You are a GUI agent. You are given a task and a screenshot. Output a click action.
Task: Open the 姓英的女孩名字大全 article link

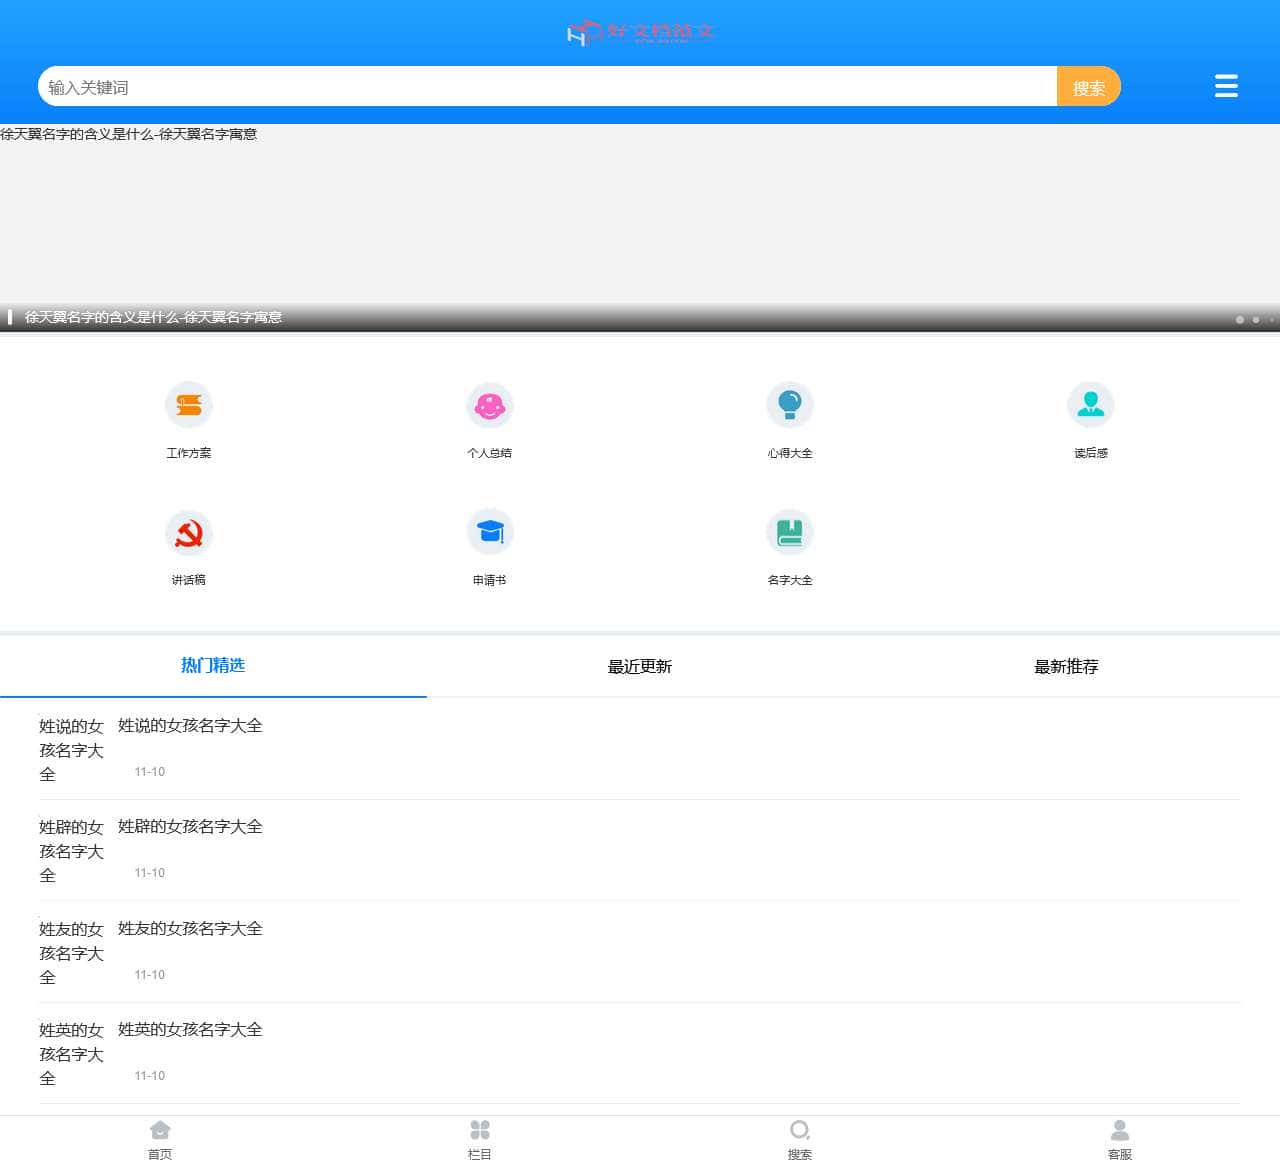190,1030
